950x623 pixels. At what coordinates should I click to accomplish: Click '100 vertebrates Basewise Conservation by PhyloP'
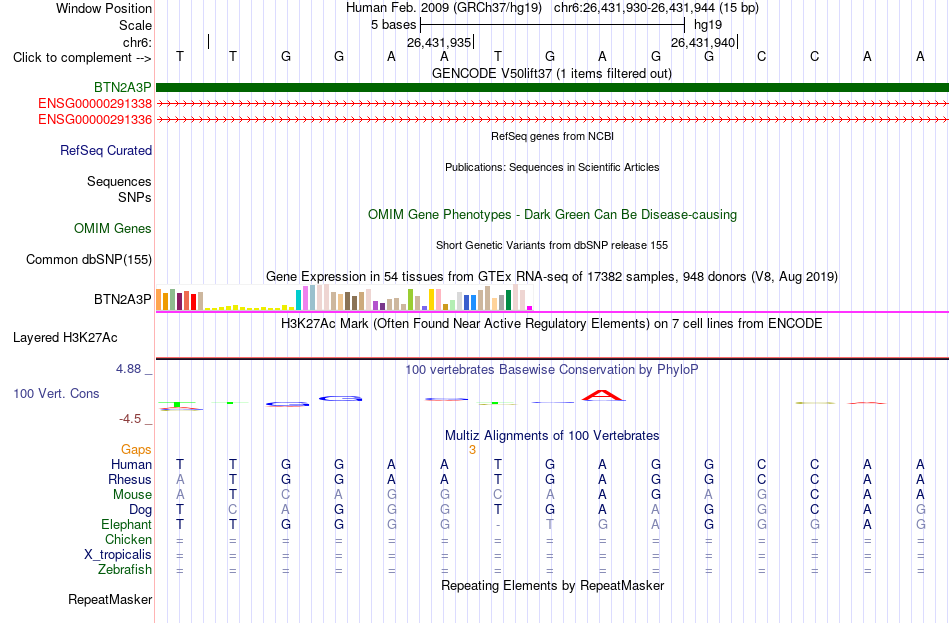pyautogui.click(x=552, y=370)
